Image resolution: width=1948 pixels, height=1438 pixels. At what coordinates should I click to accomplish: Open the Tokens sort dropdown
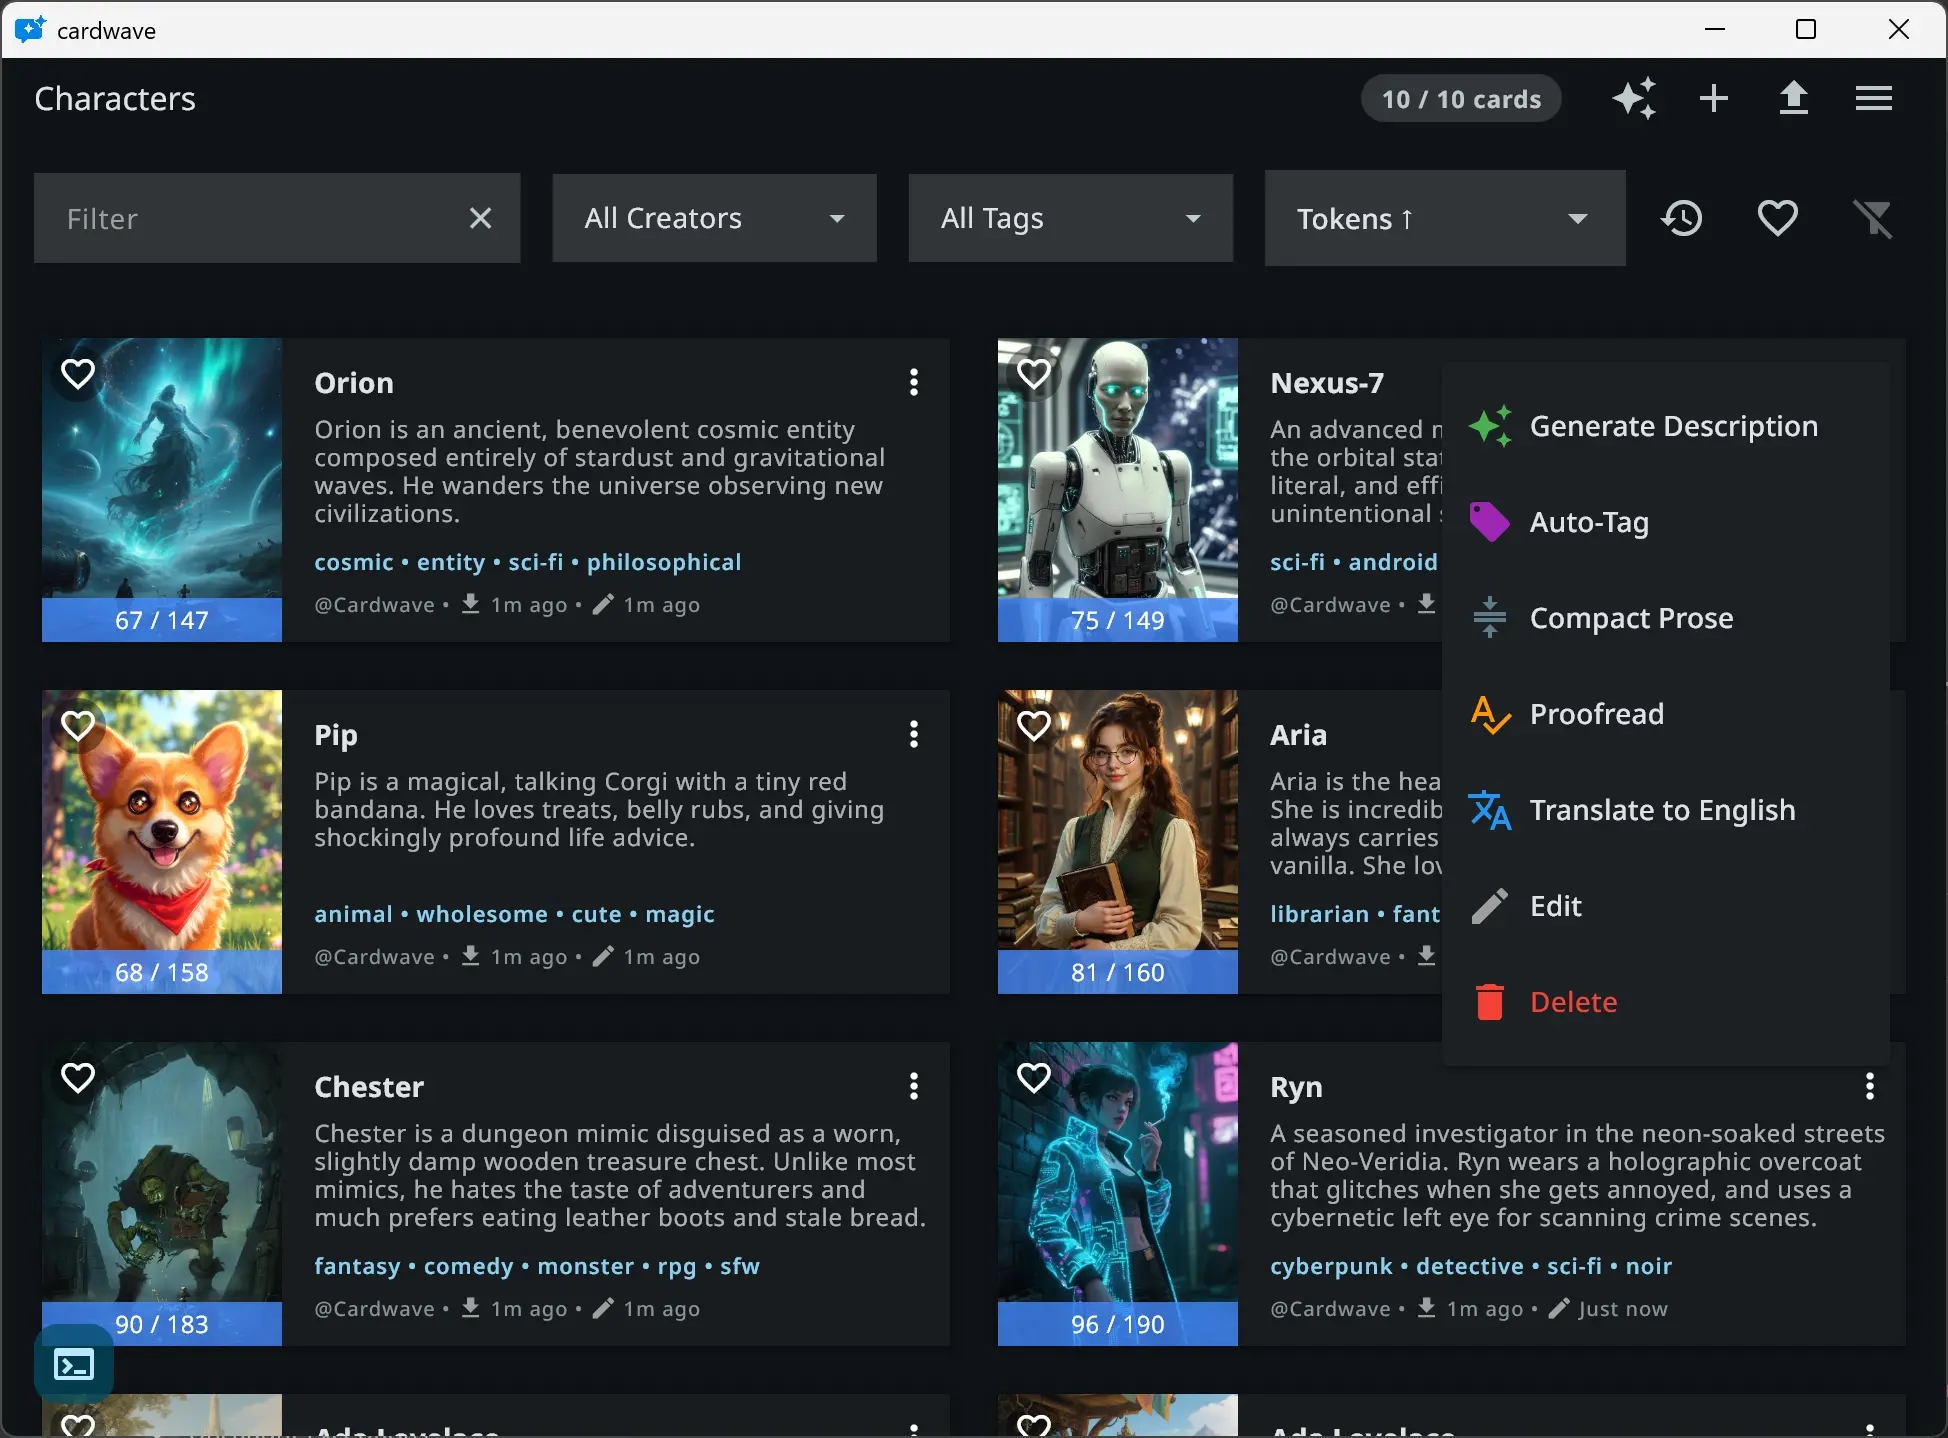(1443, 218)
